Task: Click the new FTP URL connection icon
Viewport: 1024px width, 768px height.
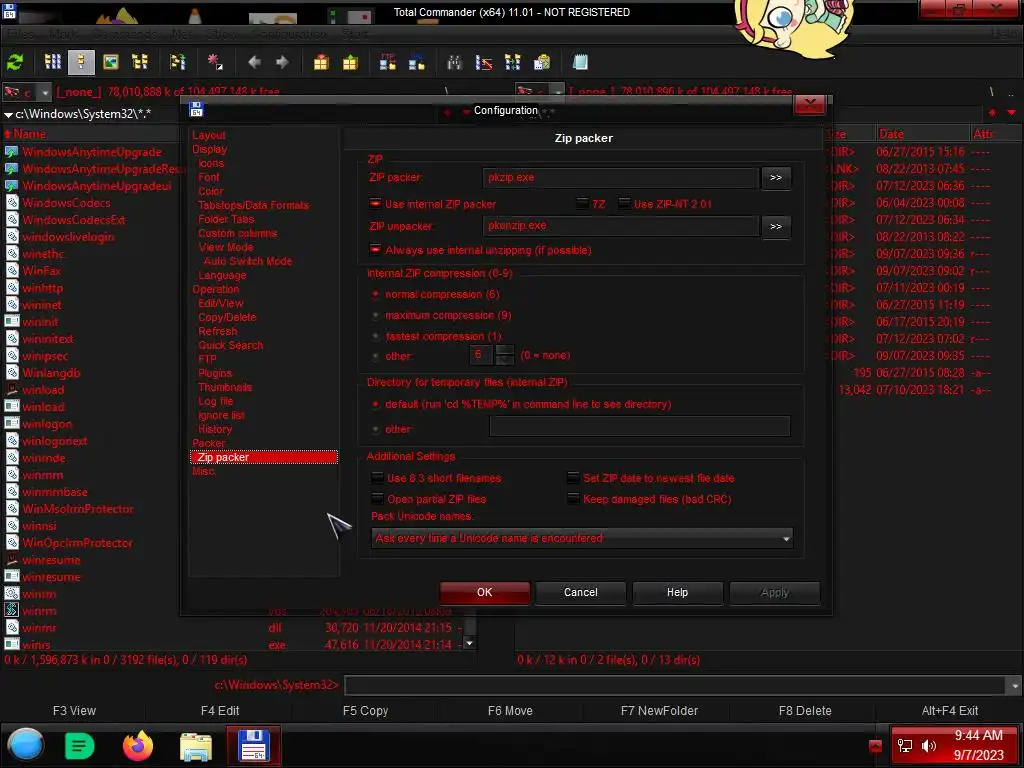Action: (x=417, y=63)
